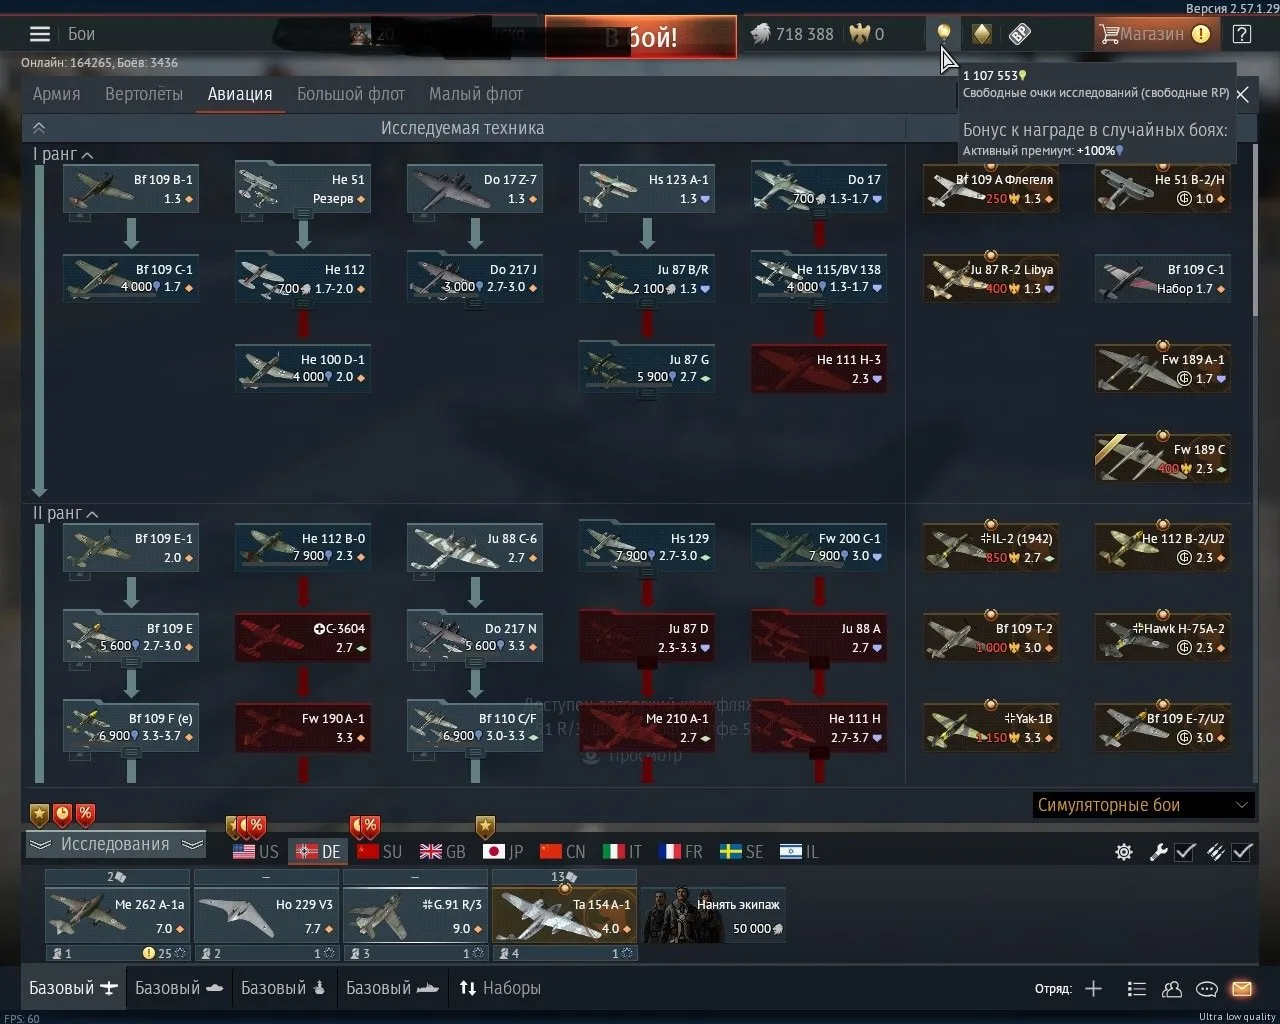This screenshot has height=1024, width=1280.
Task: Toggle auto-repair checkbox next to wrench
Action: pyautogui.click(x=1185, y=852)
